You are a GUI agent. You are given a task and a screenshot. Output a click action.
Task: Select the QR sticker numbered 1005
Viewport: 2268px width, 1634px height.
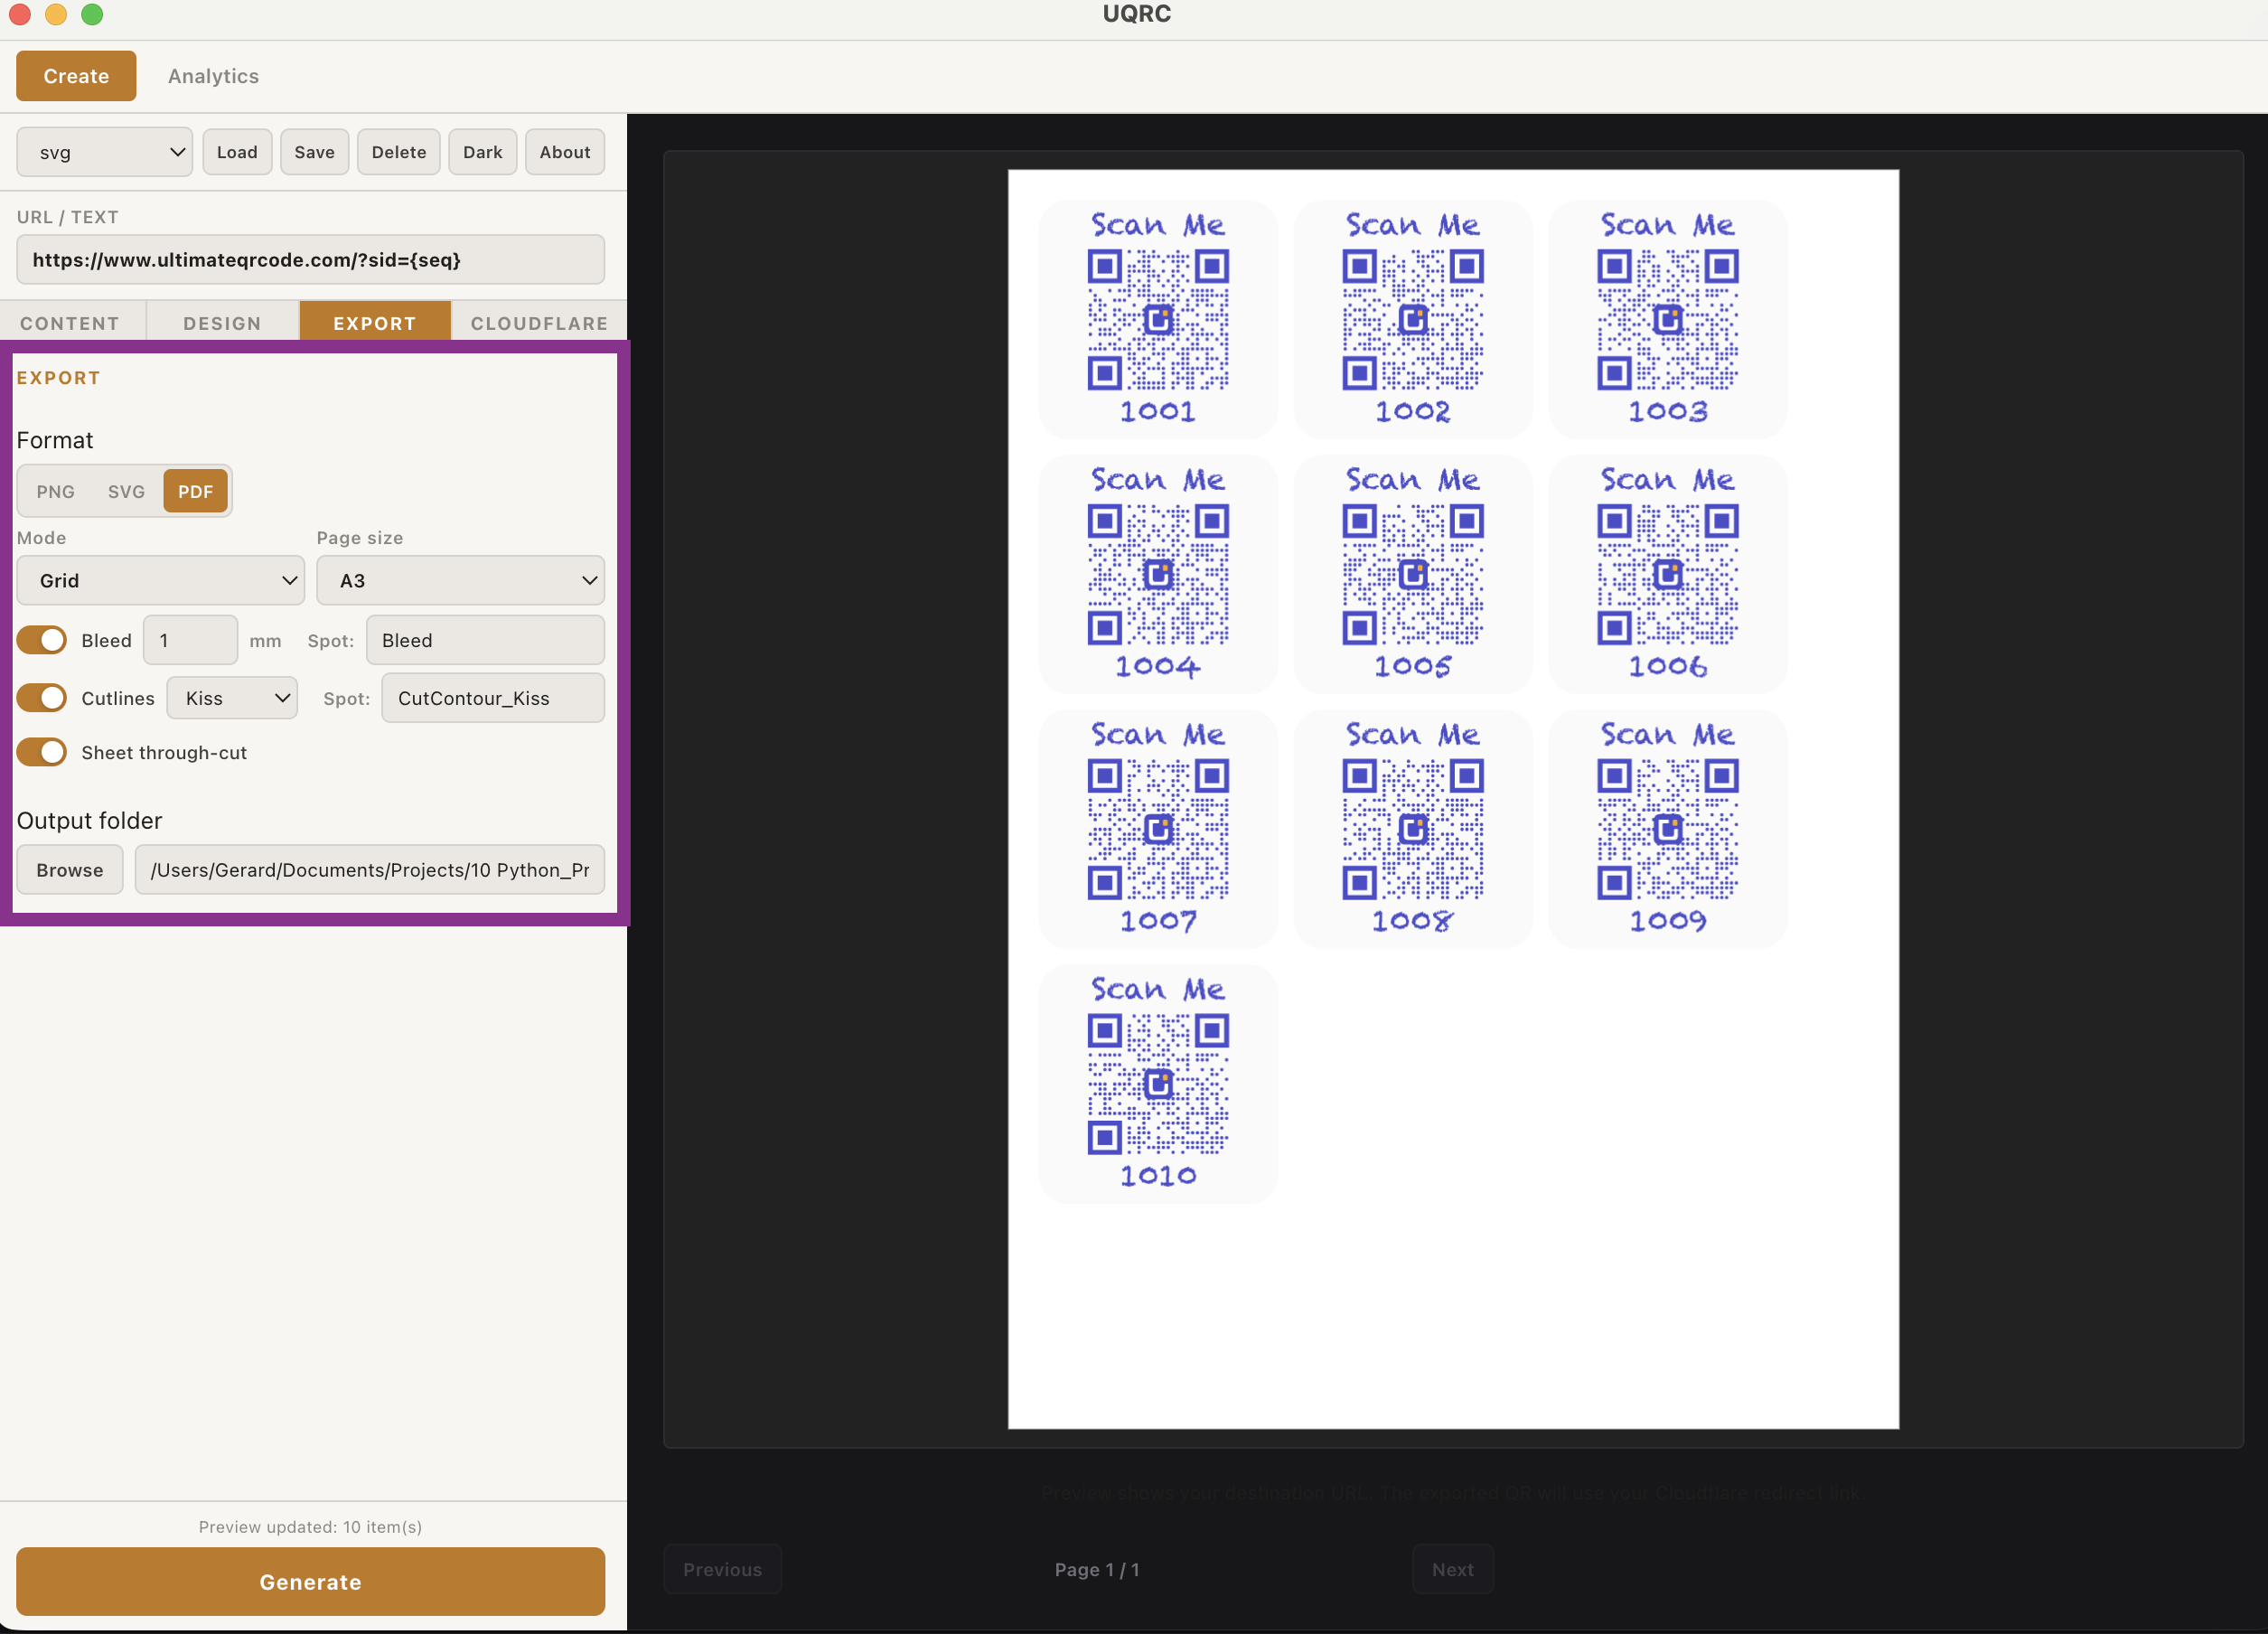tap(1413, 574)
